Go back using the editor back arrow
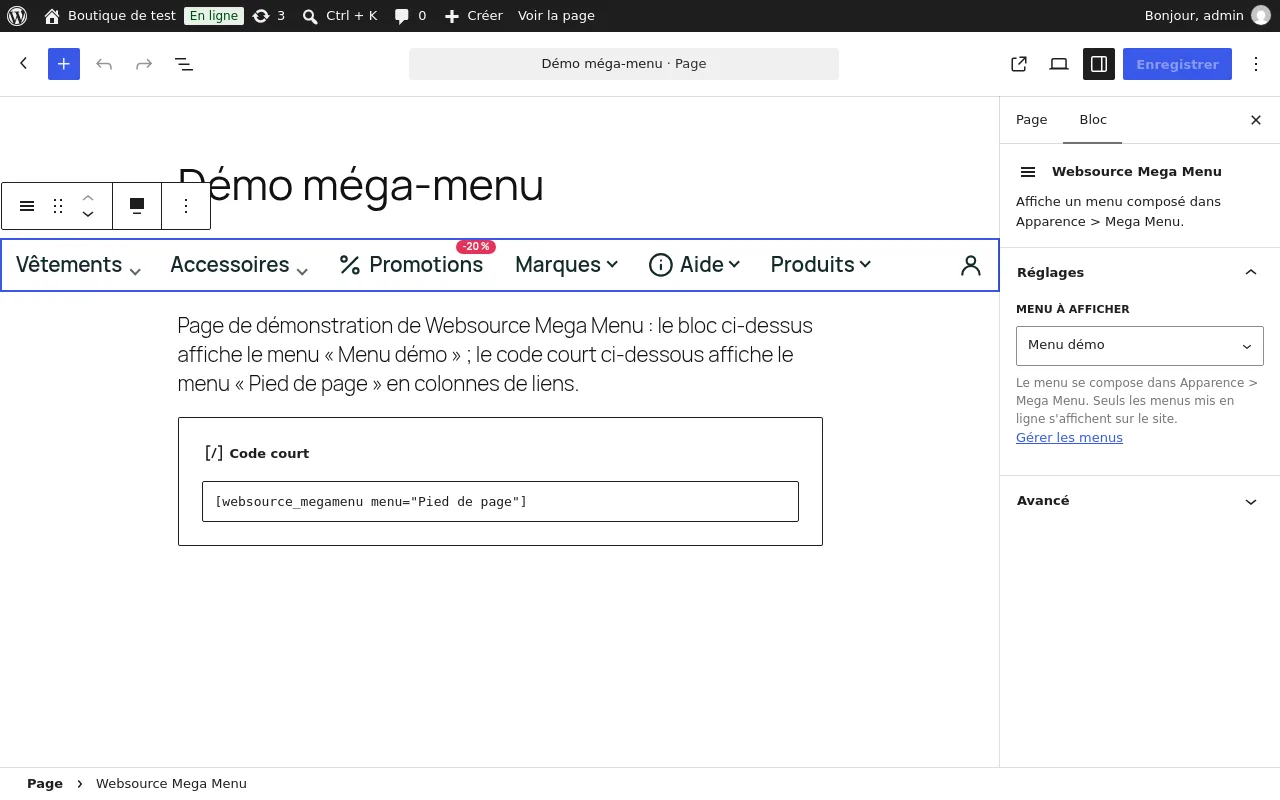 click(24, 64)
